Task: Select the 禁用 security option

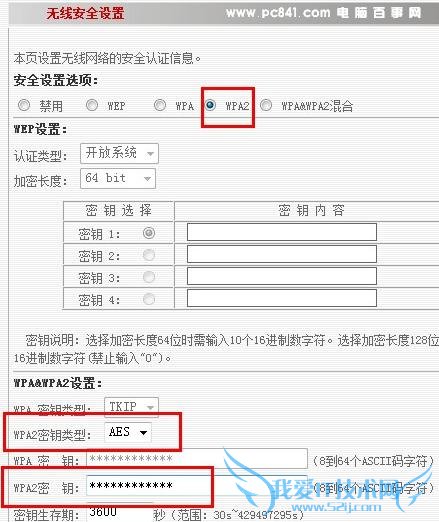Action: (x=24, y=105)
